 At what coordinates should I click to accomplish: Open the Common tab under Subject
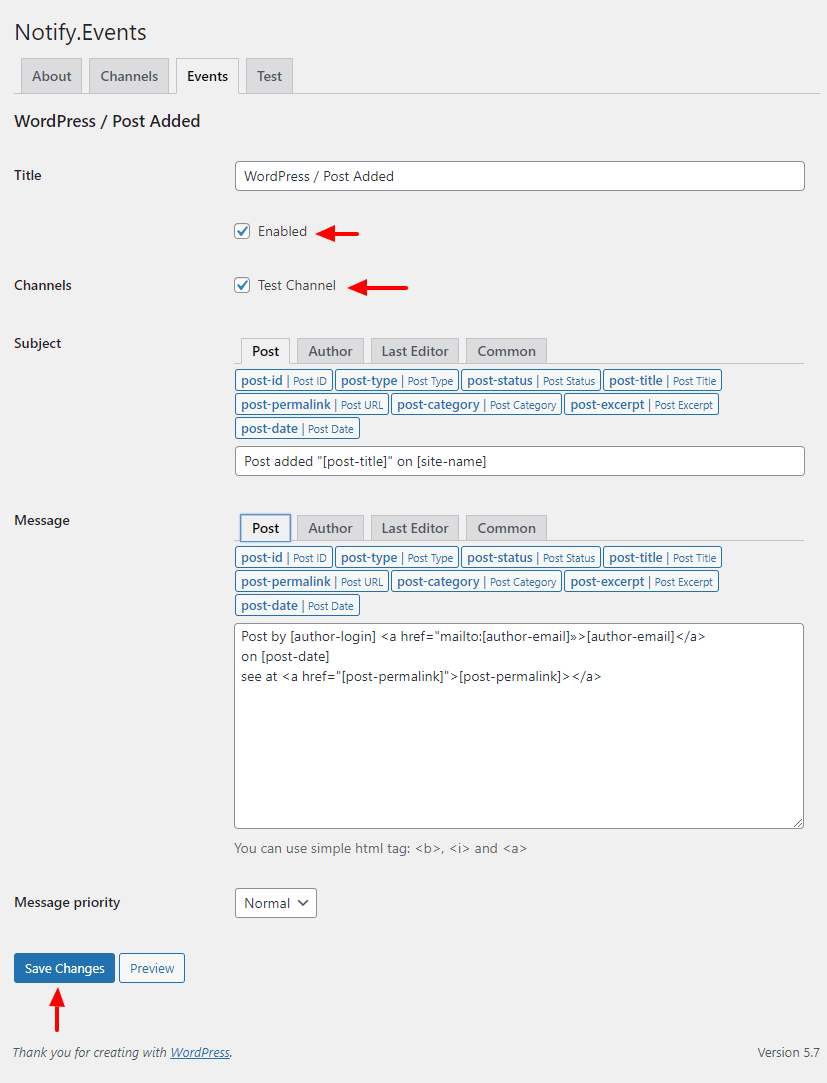pos(506,351)
